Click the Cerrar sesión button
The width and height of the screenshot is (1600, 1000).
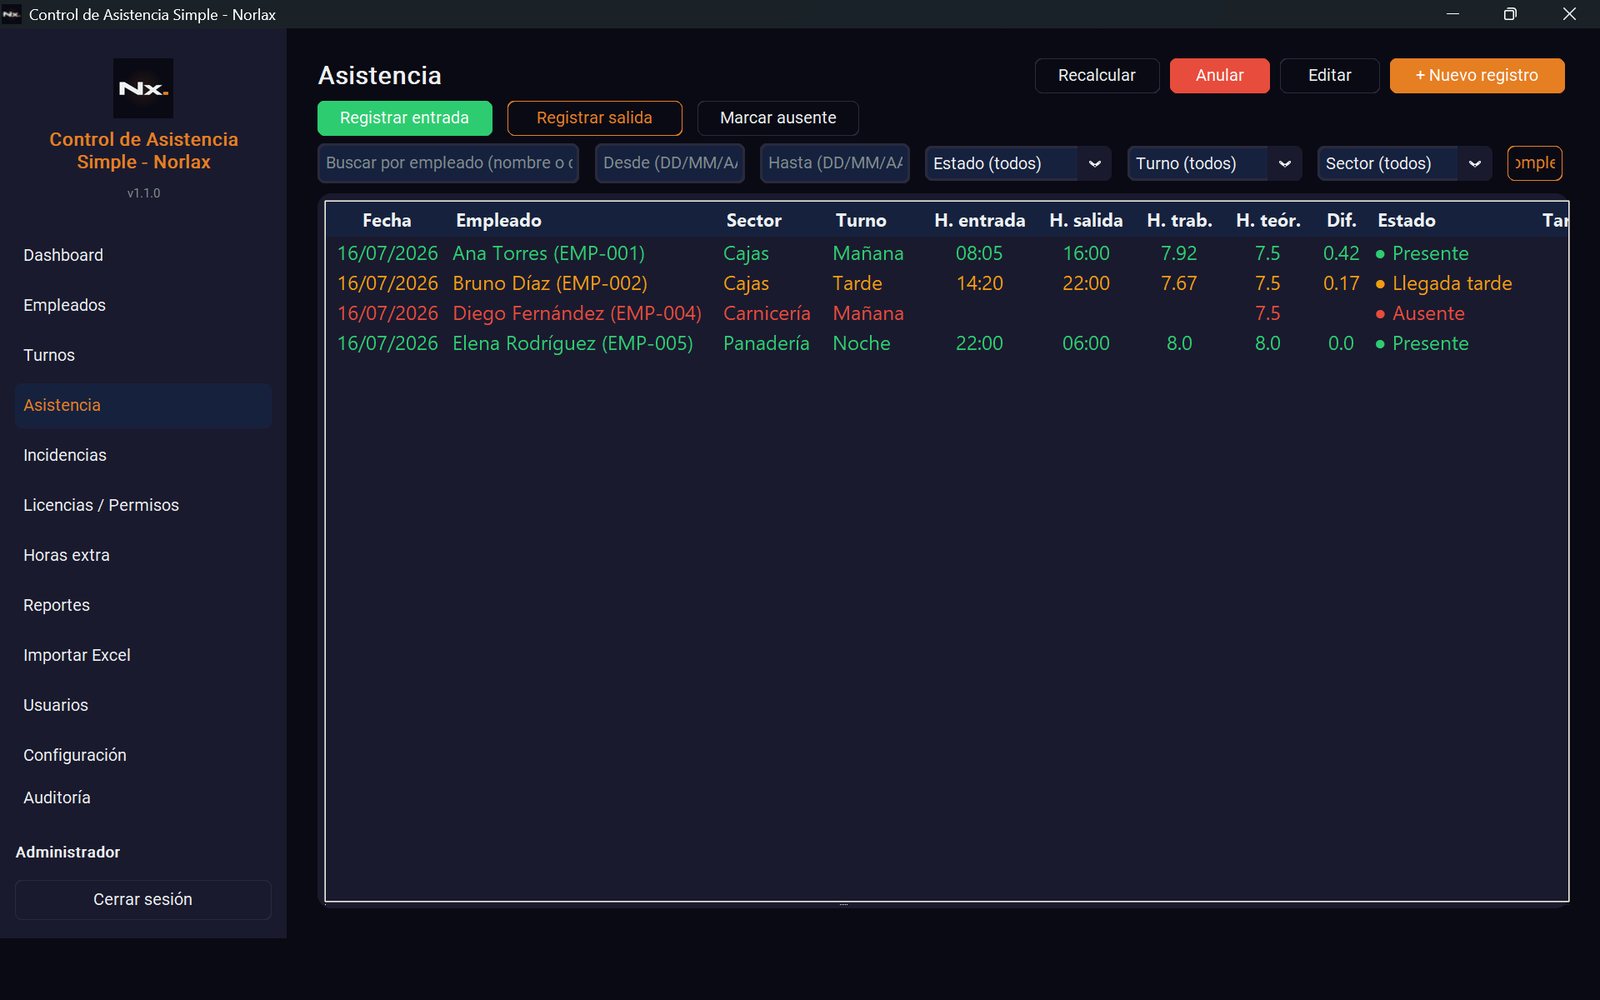[143, 900]
